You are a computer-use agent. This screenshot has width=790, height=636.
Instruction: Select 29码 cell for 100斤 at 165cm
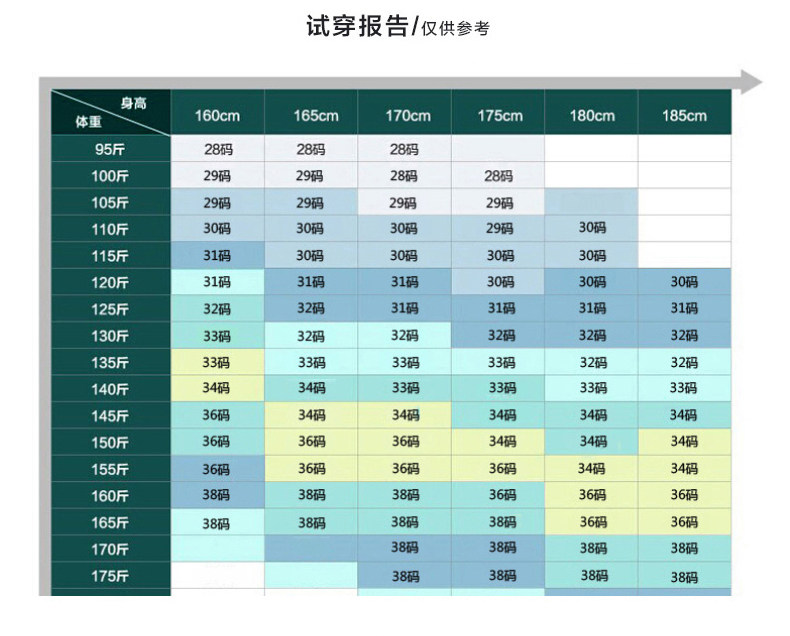tap(311, 175)
